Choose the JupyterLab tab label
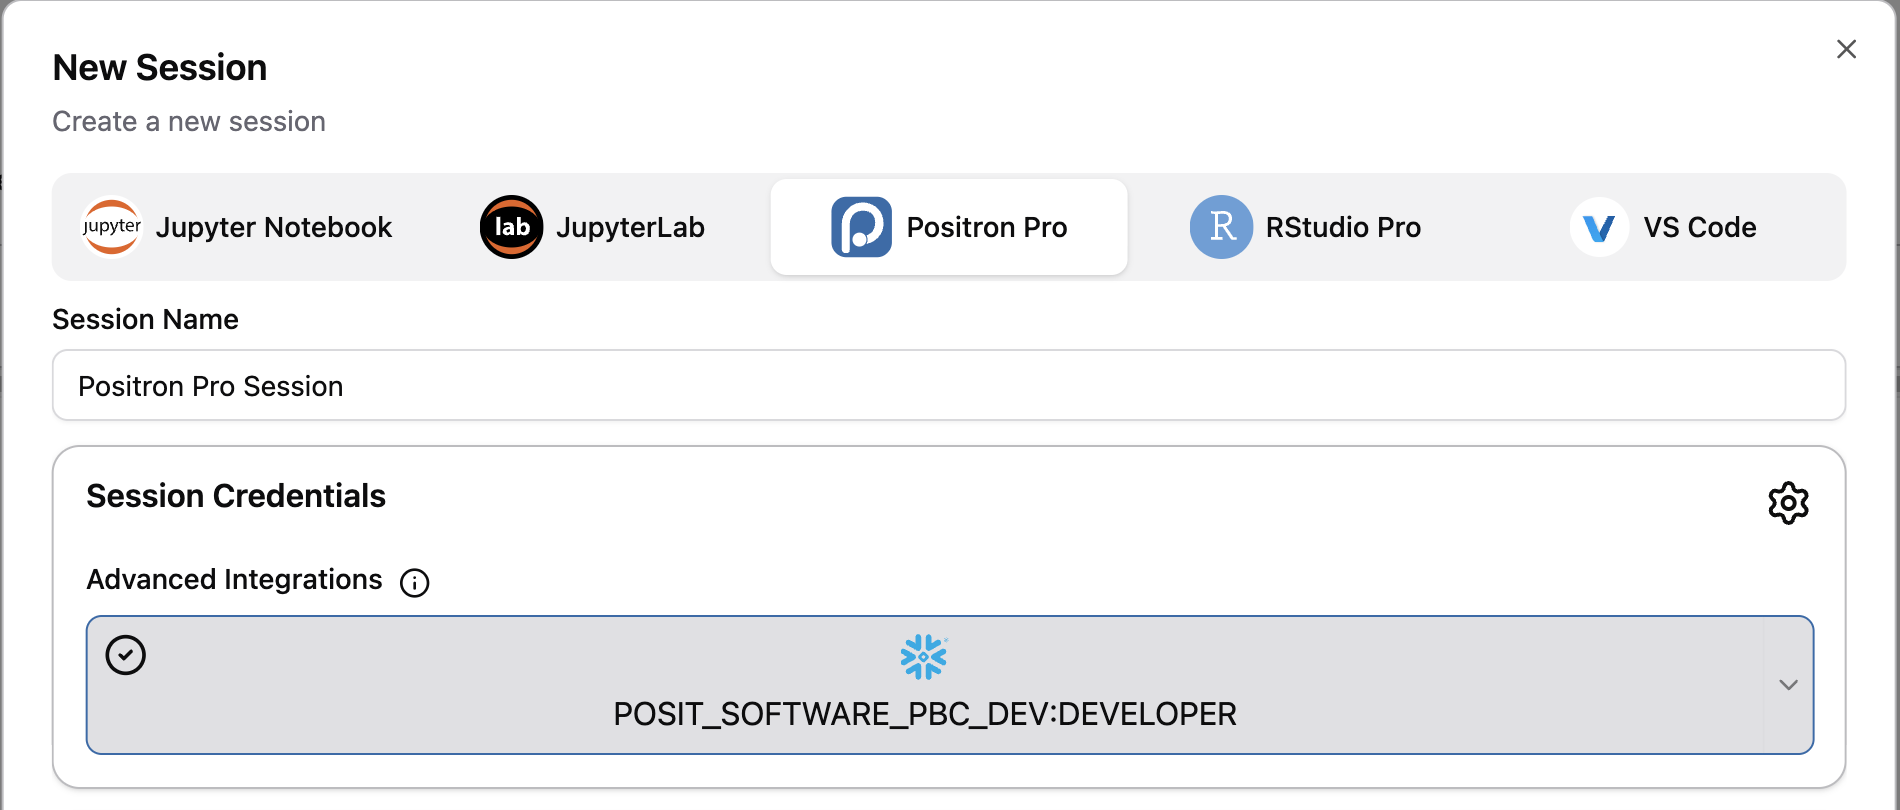 pyautogui.click(x=630, y=227)
